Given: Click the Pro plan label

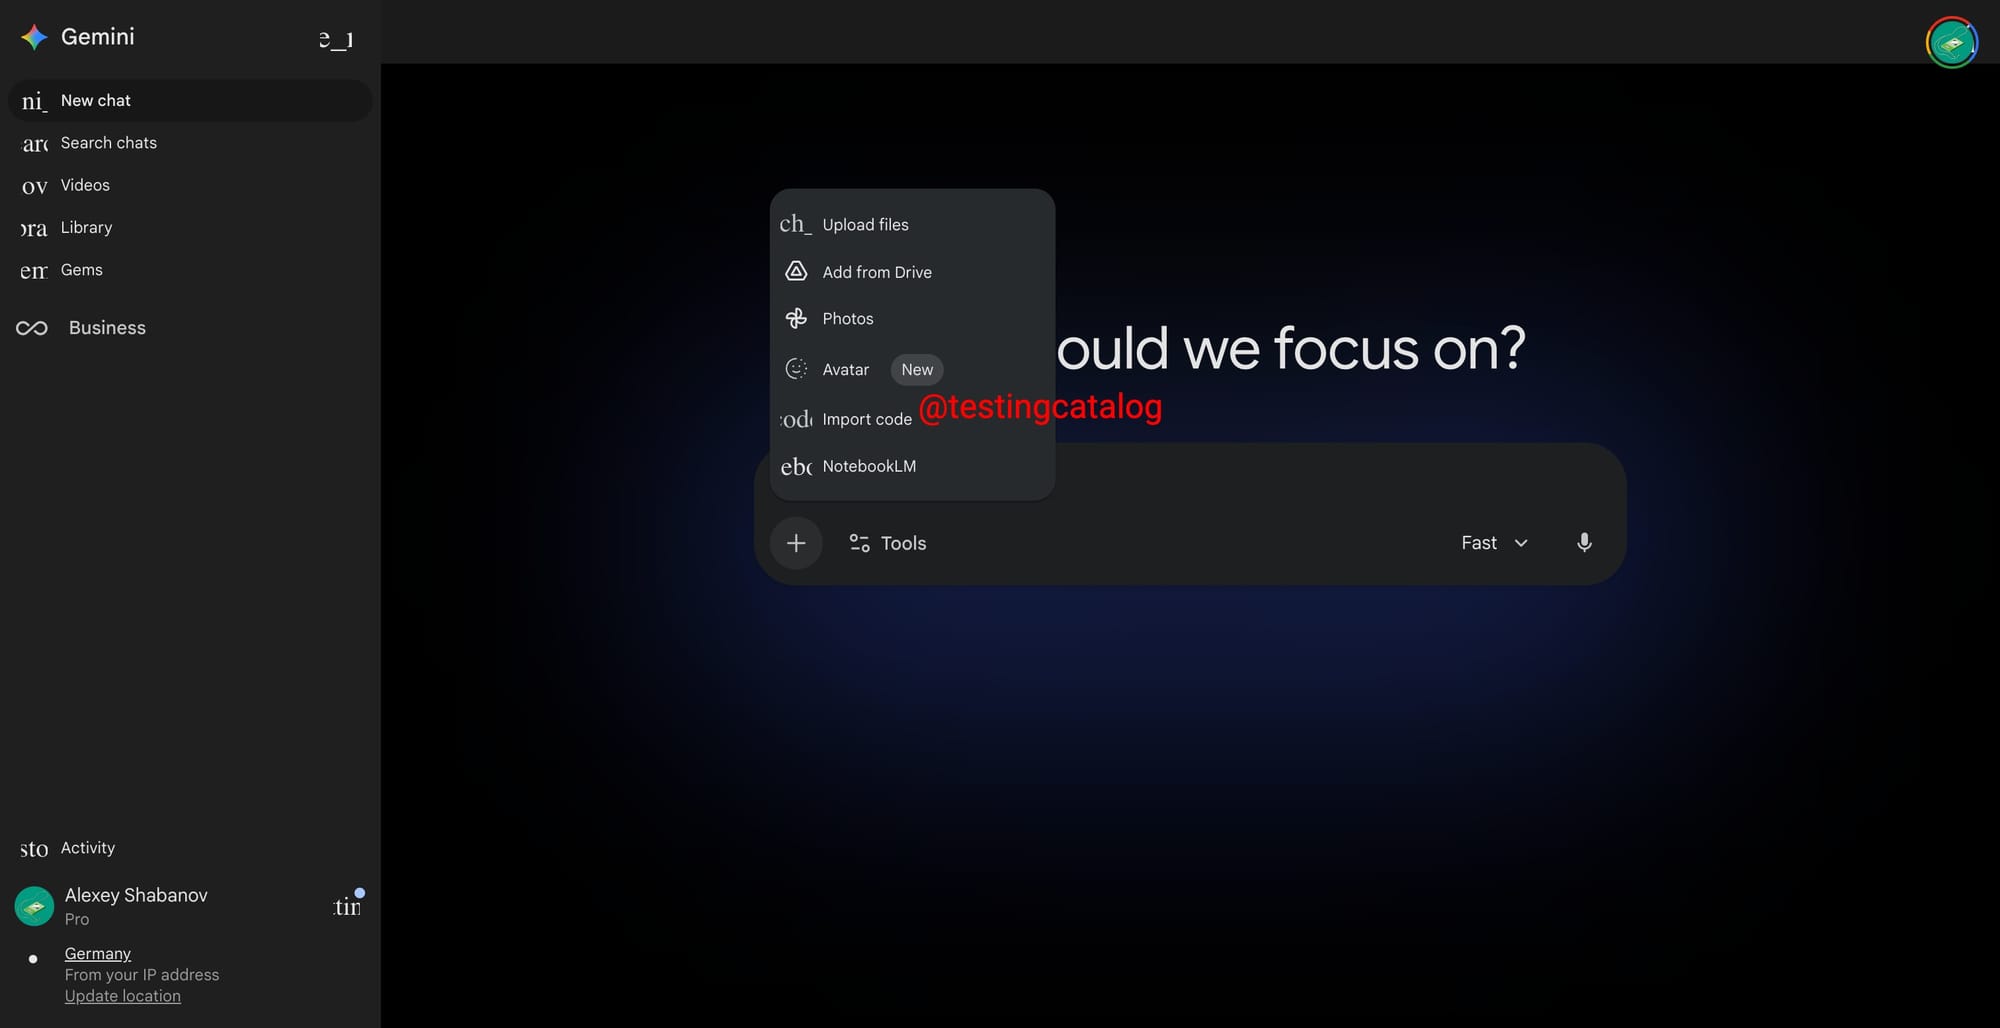Looking at the screenshot, I should (x=77, y=919).
